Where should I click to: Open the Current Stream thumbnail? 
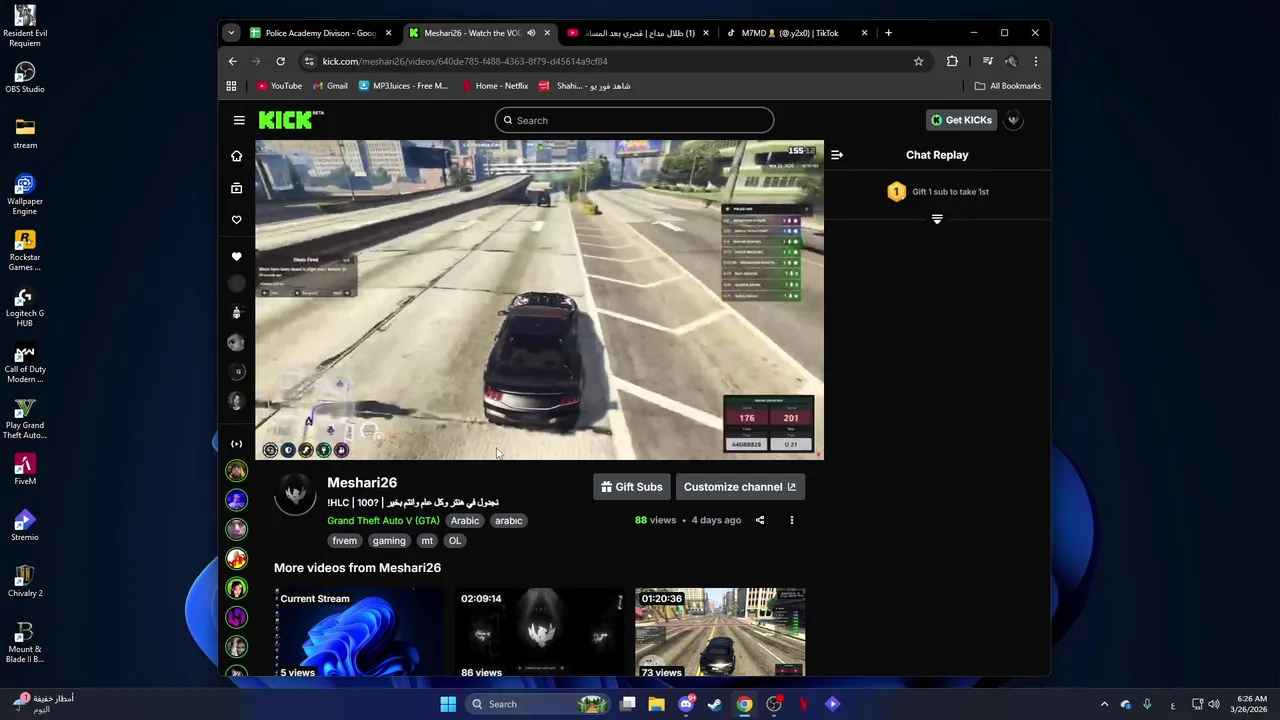[359, 632]
